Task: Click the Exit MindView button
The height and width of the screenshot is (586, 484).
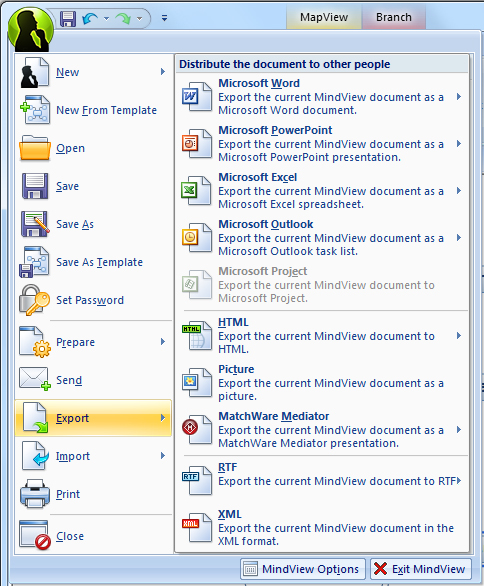Action: (x=421, y=569)
